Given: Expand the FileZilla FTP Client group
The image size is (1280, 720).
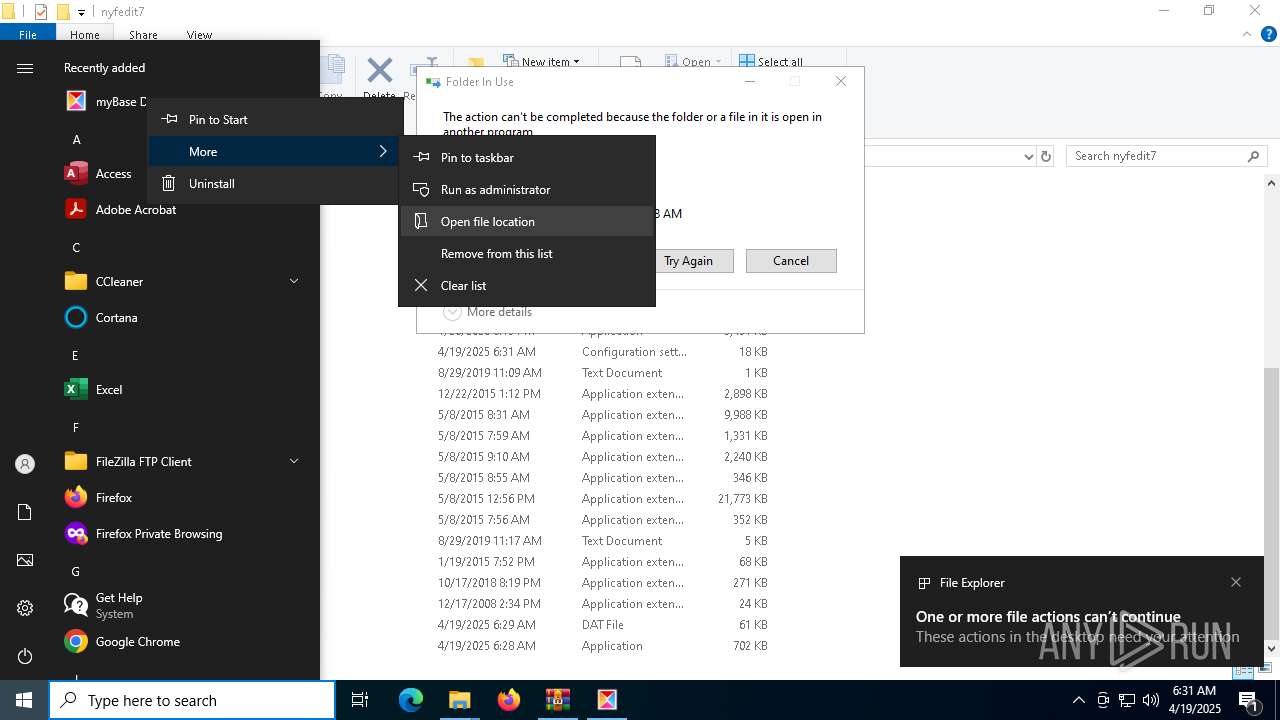Looking at the screenshot, I should 294,461.
